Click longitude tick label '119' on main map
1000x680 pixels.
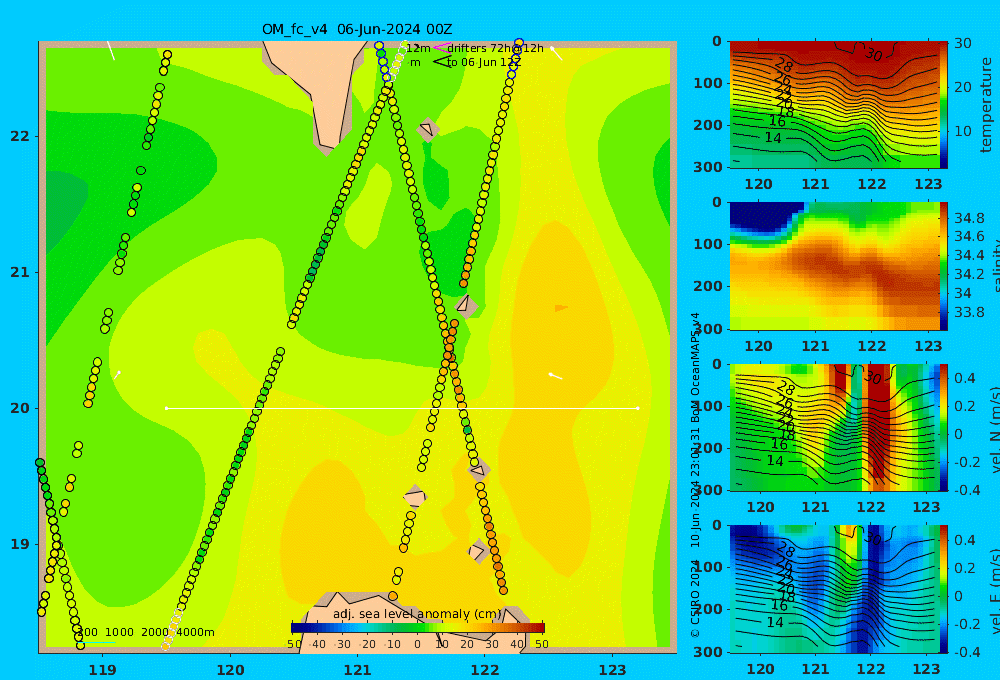coord(102,670)
